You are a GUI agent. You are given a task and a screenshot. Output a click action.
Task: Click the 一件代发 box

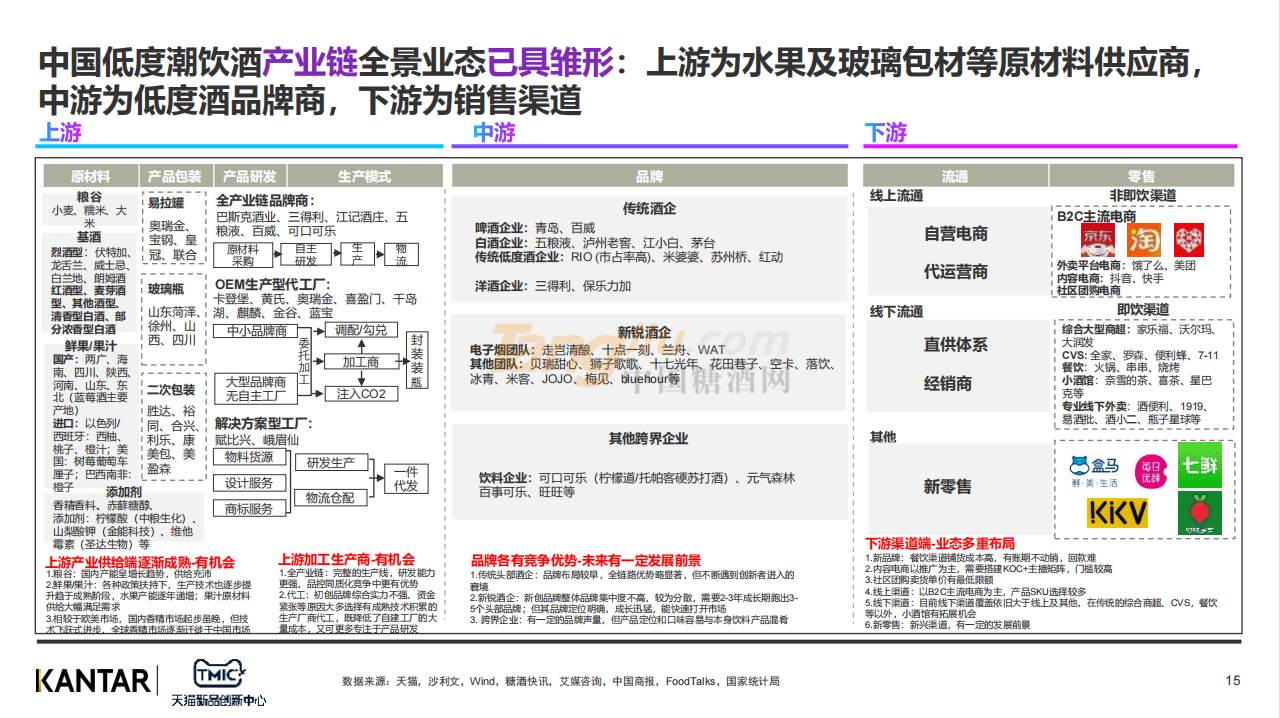click(x=406, y=479)
